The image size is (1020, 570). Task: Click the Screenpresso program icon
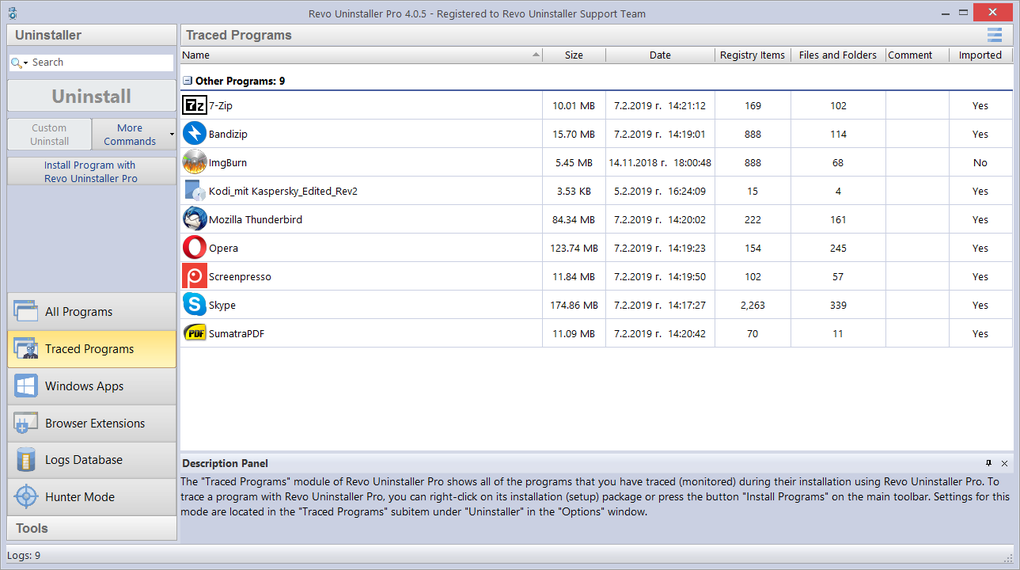[x=194, y=277]
